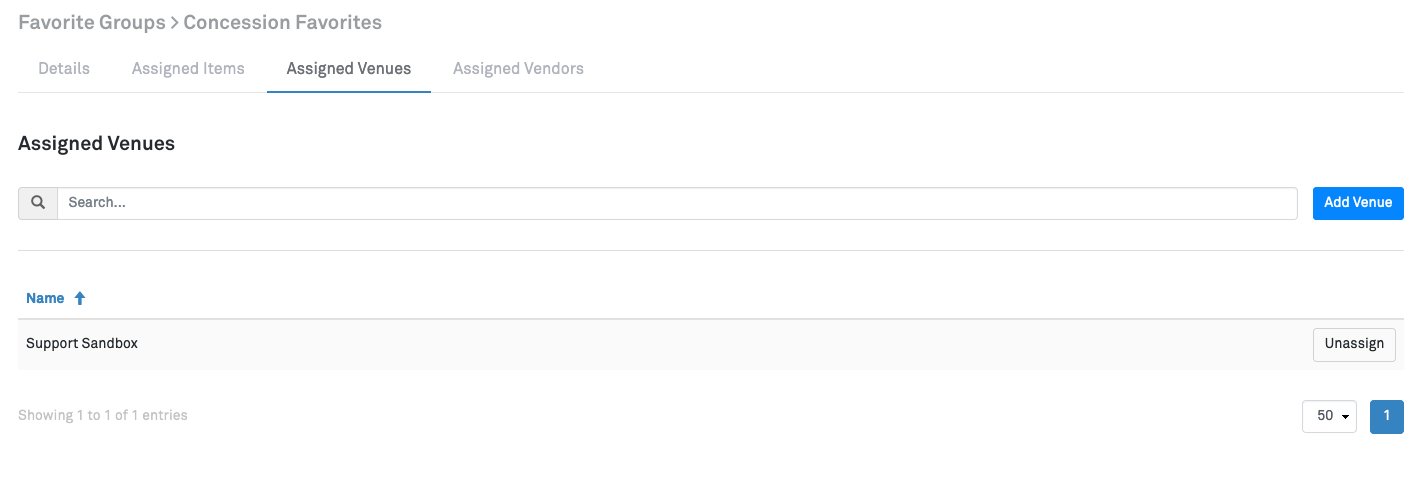
Task: Sort the table by Name column
Action: [45, 298]
